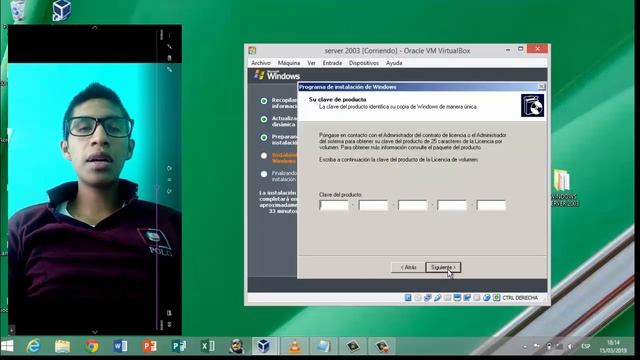Click the Atrás button
Viewport: 640px width, 360px height.
pyautogui.click(x=408, y=267)
